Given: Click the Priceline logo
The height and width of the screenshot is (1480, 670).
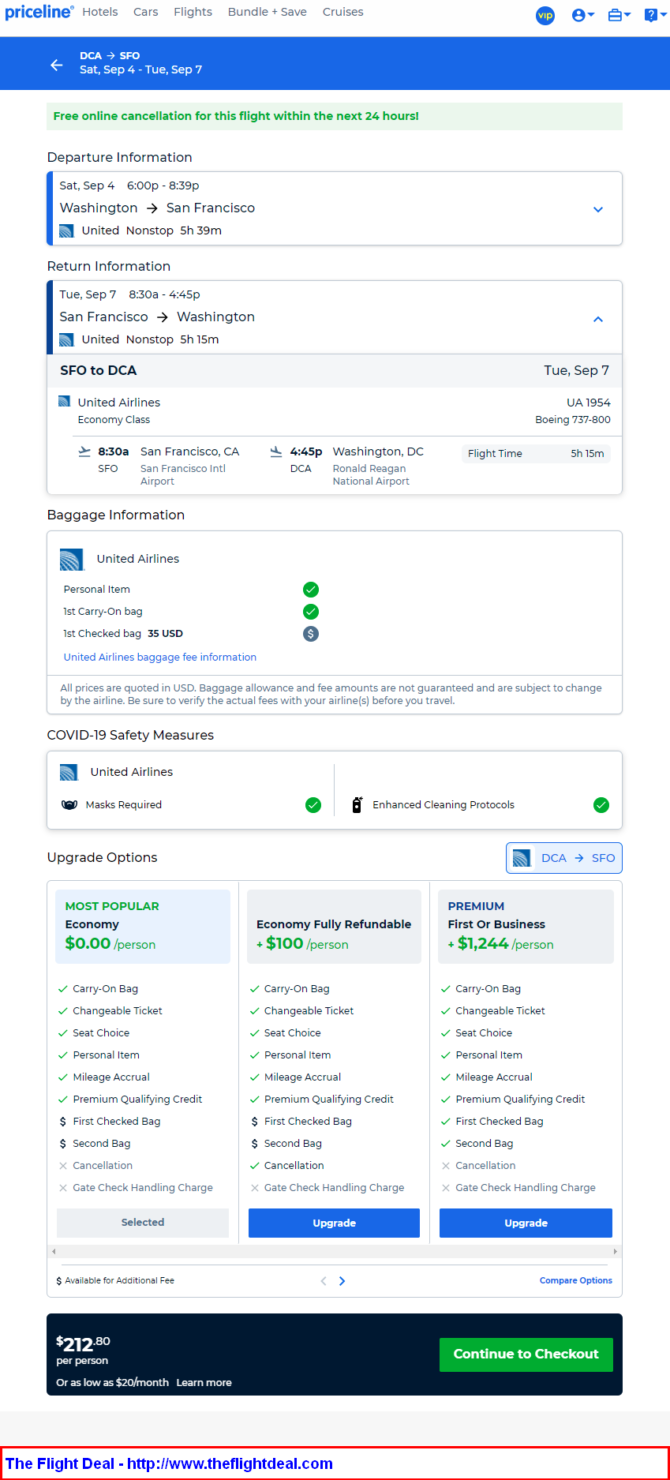Looking at the screenshot, I should coord(39,12).
